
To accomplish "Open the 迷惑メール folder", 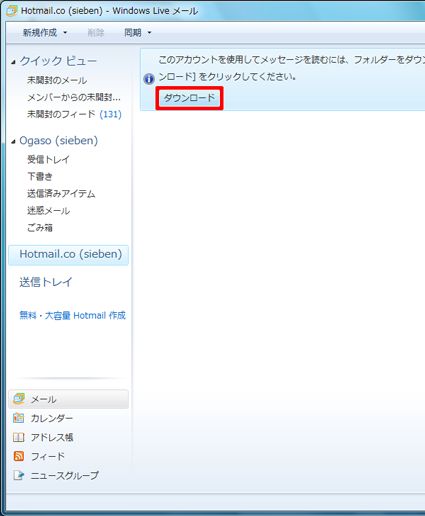I will (48, 211).
